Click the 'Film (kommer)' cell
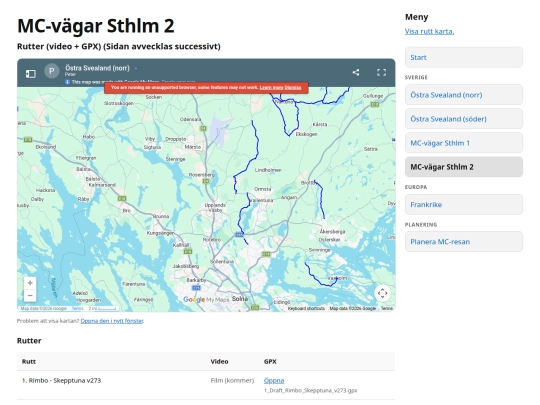The height and width of the screenshot is (405, 540). 232,381
